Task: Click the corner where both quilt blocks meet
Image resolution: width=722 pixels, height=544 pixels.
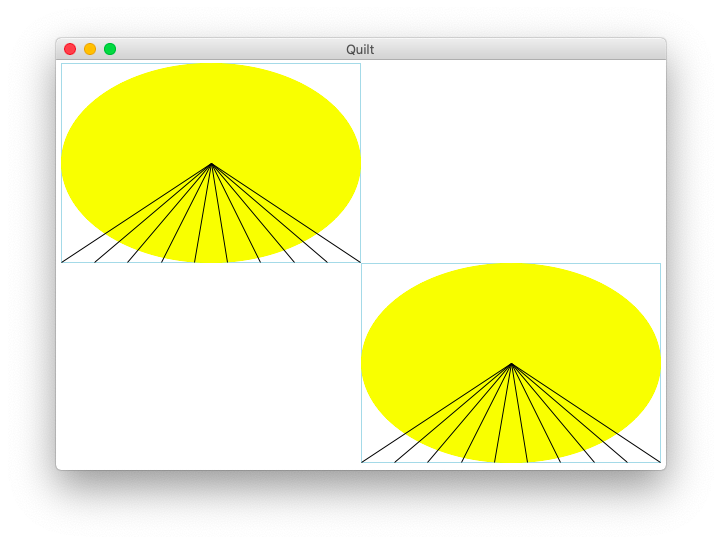Action: (x=361, y=263)
